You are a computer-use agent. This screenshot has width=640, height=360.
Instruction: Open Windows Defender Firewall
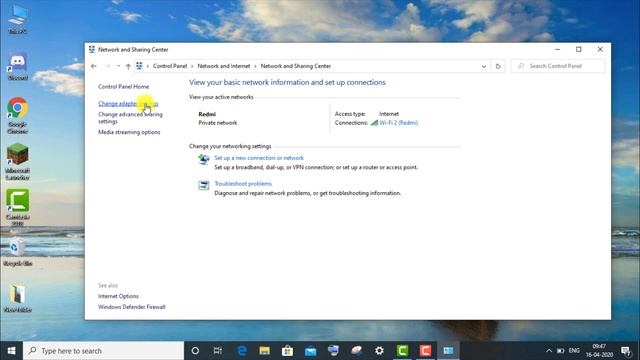coord(131,307)
